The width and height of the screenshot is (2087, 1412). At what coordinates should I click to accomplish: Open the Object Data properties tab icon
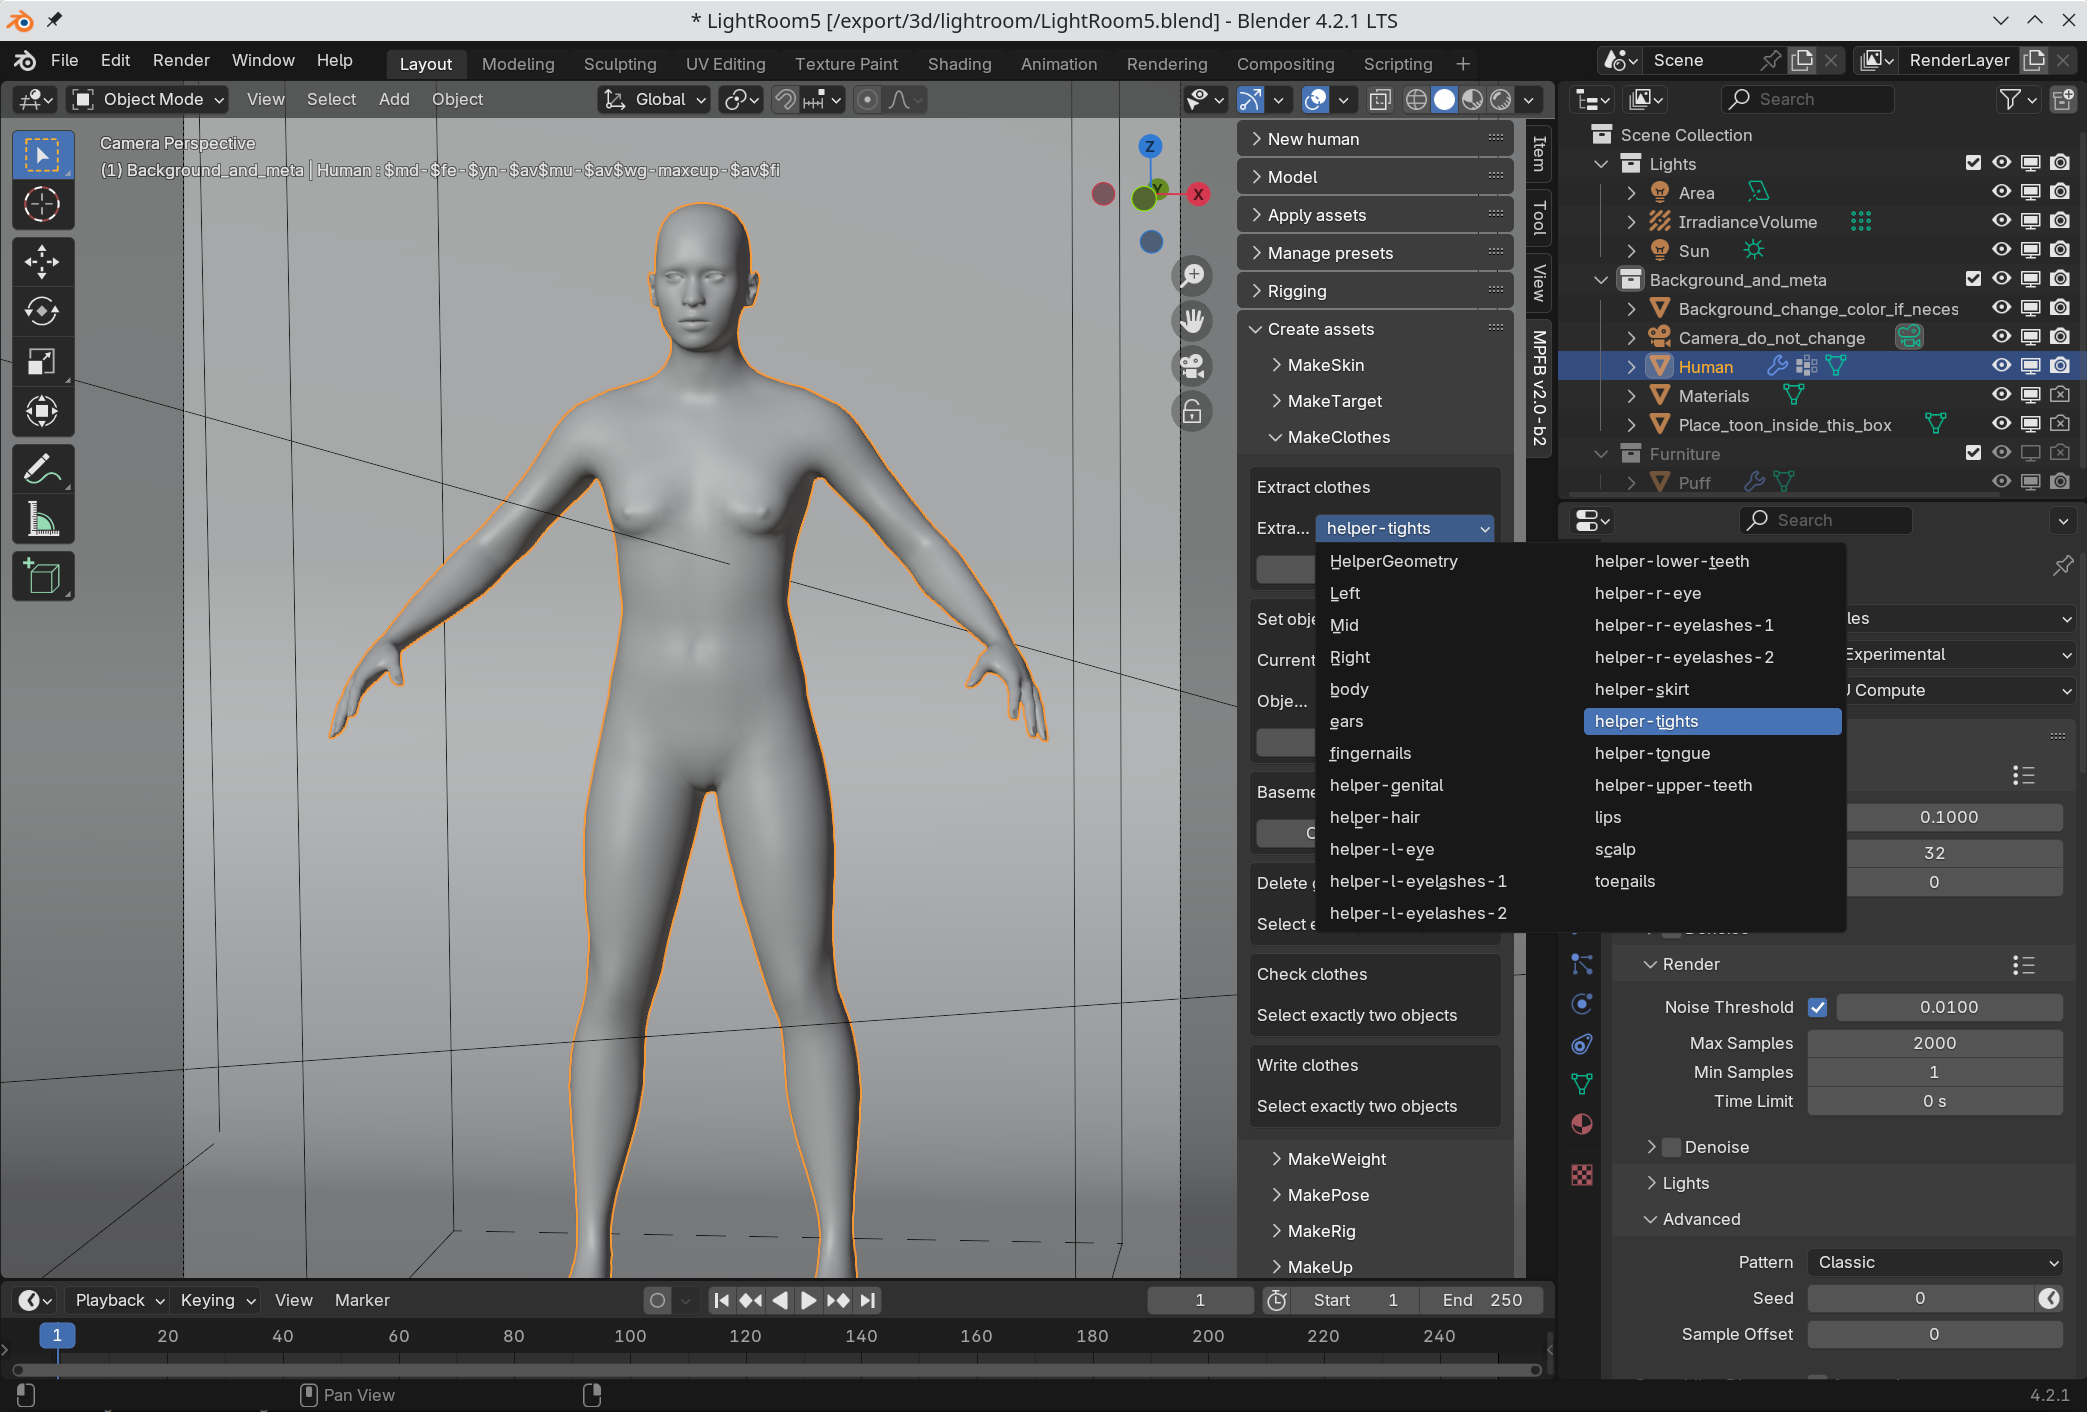point(1582,1084)
